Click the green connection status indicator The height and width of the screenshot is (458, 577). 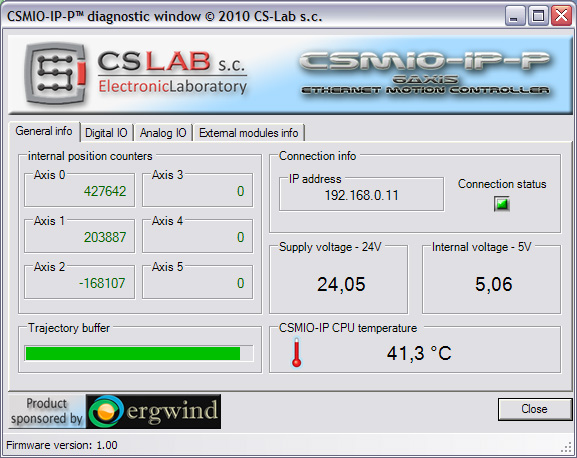[502, 204]
